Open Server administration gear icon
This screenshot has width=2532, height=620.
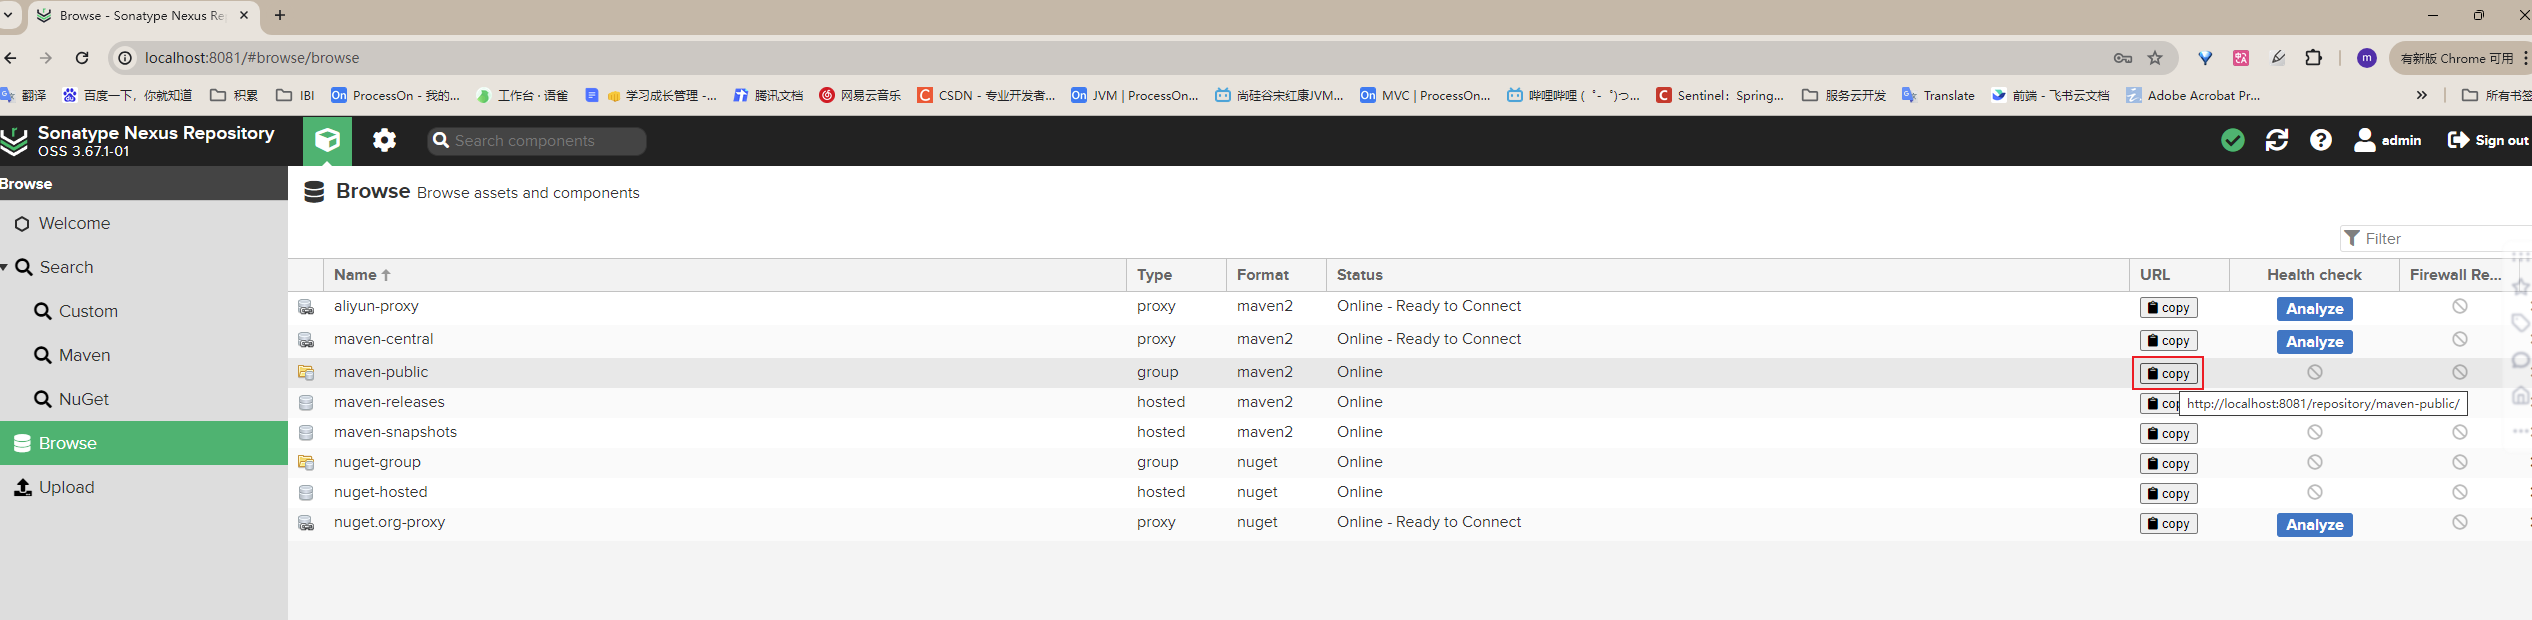point(384,141)
